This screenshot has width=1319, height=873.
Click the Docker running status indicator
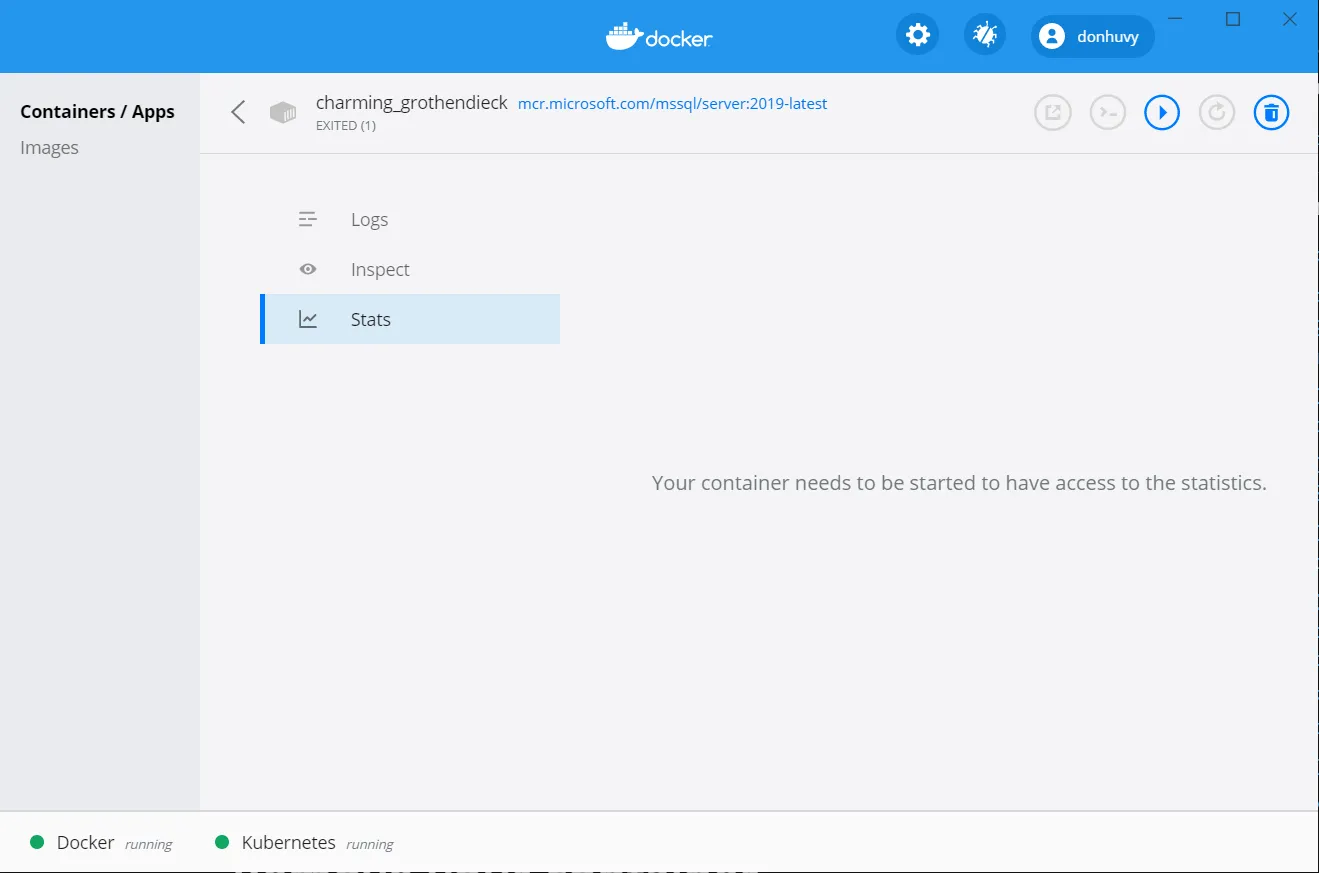101,843
